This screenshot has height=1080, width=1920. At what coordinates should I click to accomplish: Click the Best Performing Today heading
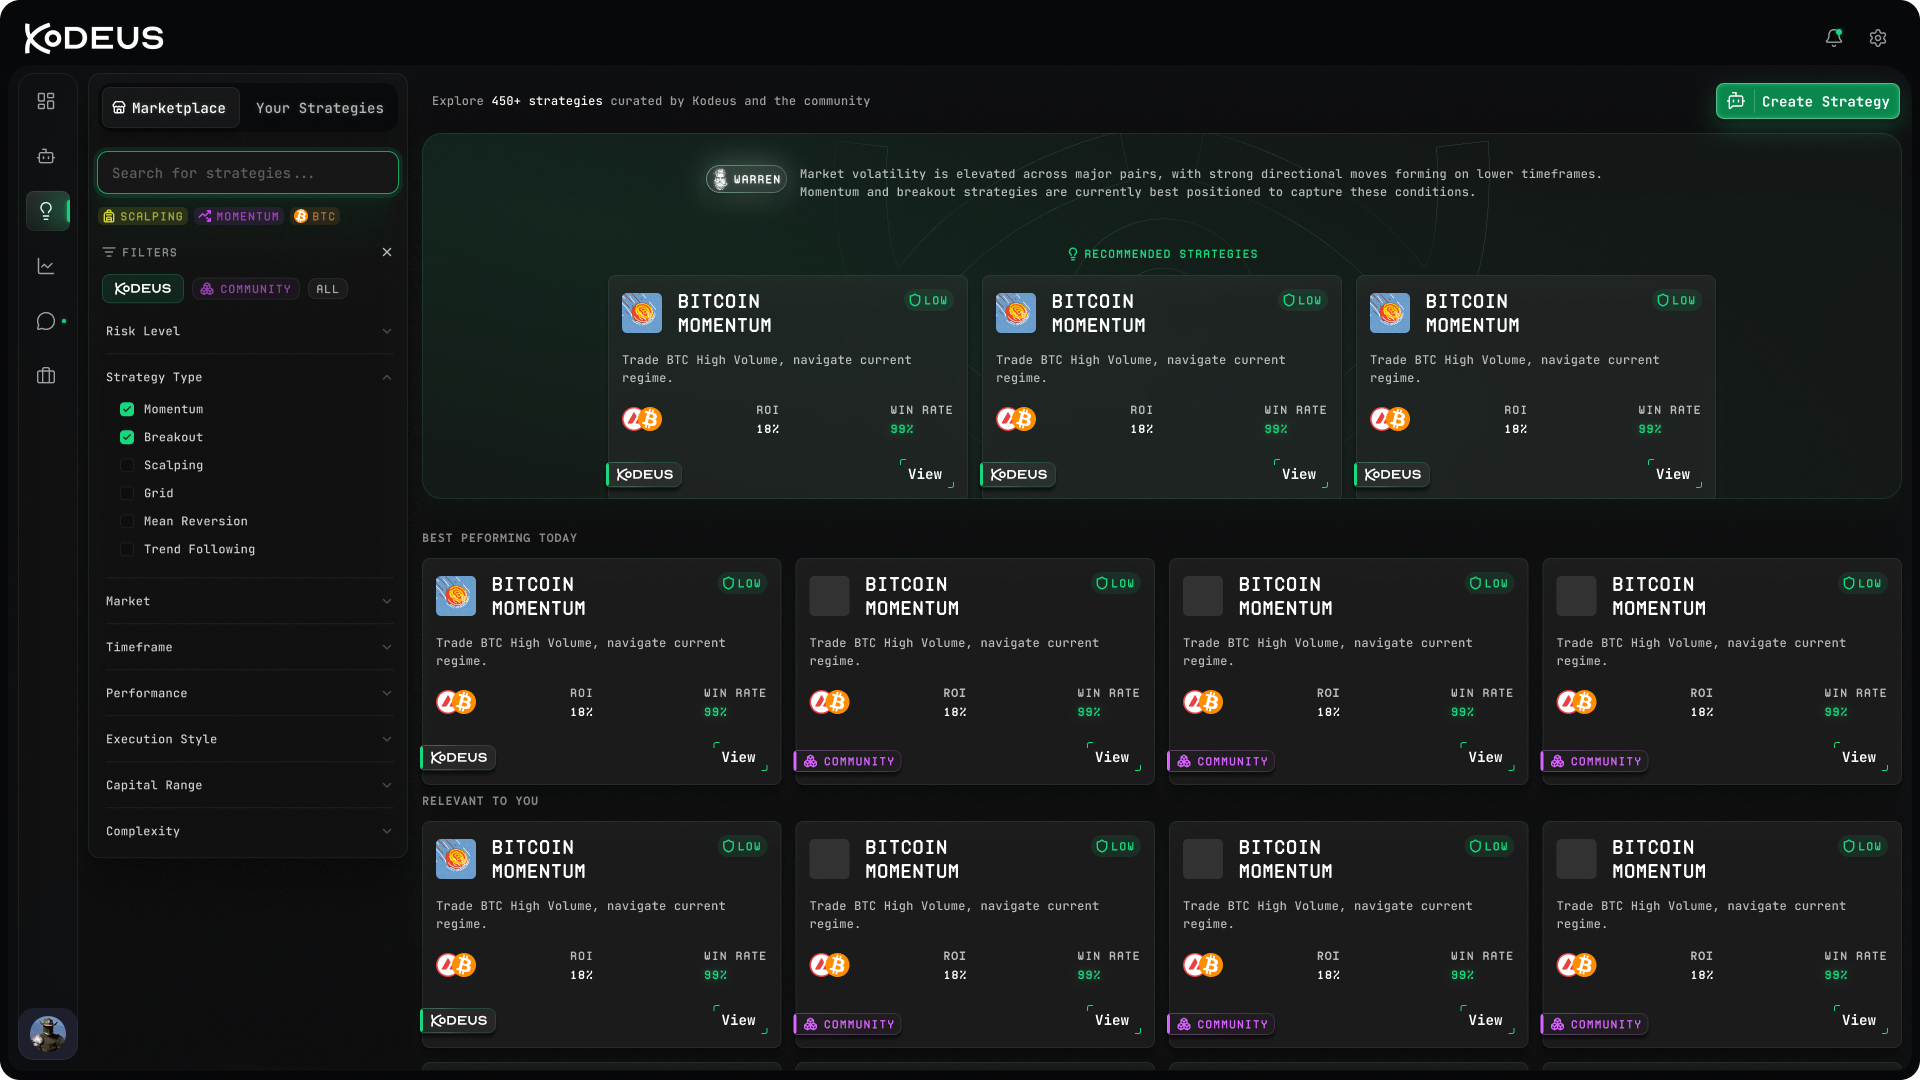(499, 538)
